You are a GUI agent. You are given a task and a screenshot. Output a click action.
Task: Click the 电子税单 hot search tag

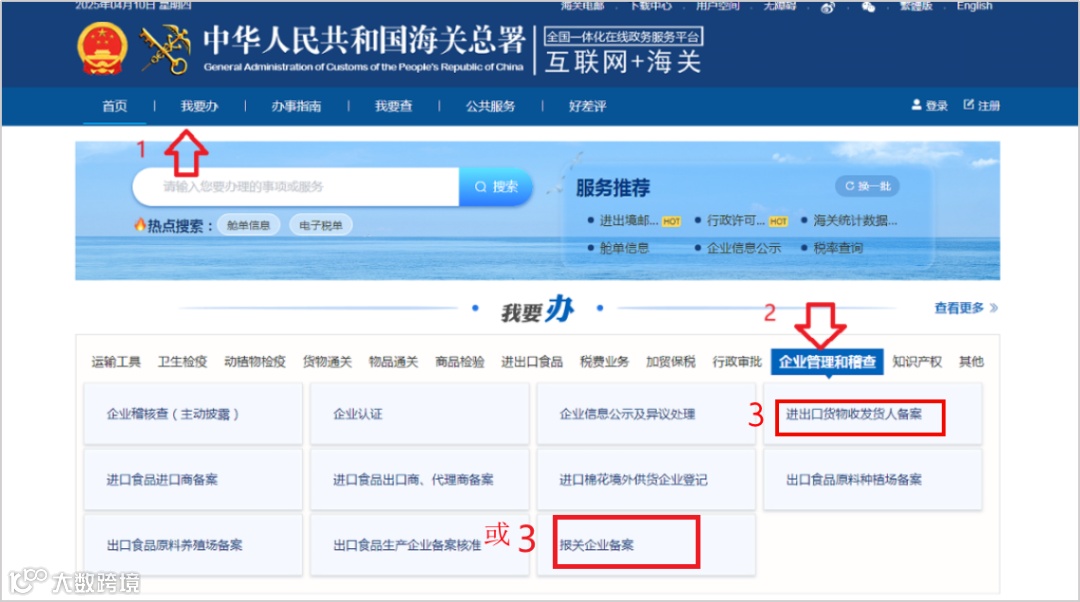[x=321, y=225]
